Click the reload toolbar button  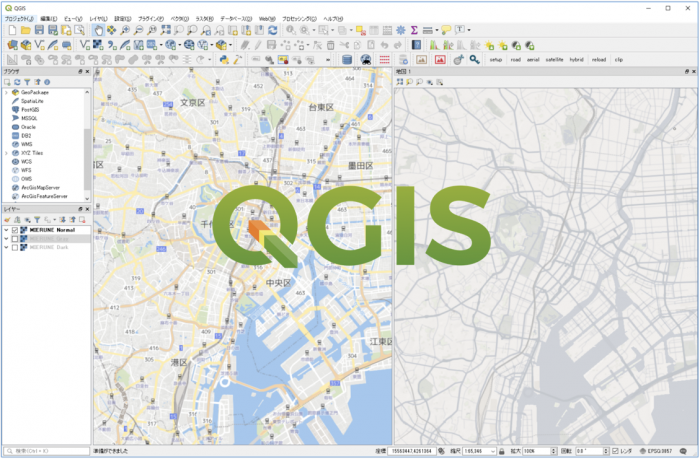(x=599, y=60)
